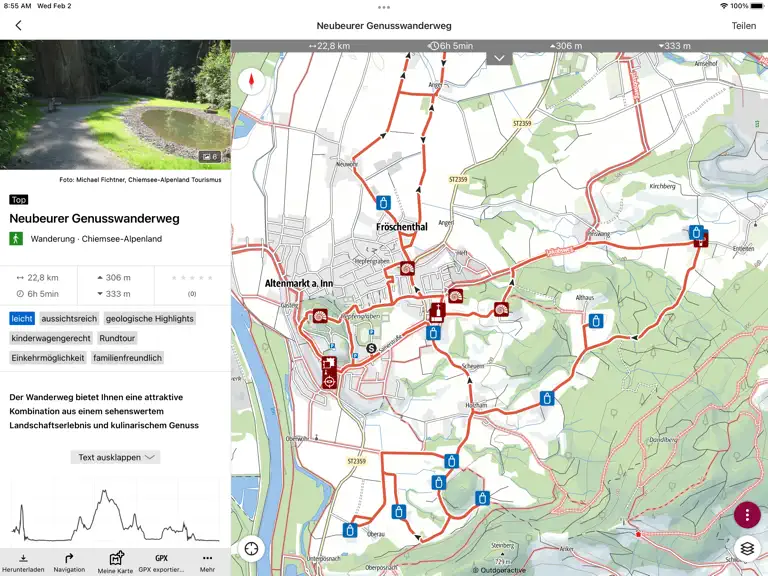Collapse the map stats bar chevron
Screen dimensions: 768x576
(x=499, y=58)
